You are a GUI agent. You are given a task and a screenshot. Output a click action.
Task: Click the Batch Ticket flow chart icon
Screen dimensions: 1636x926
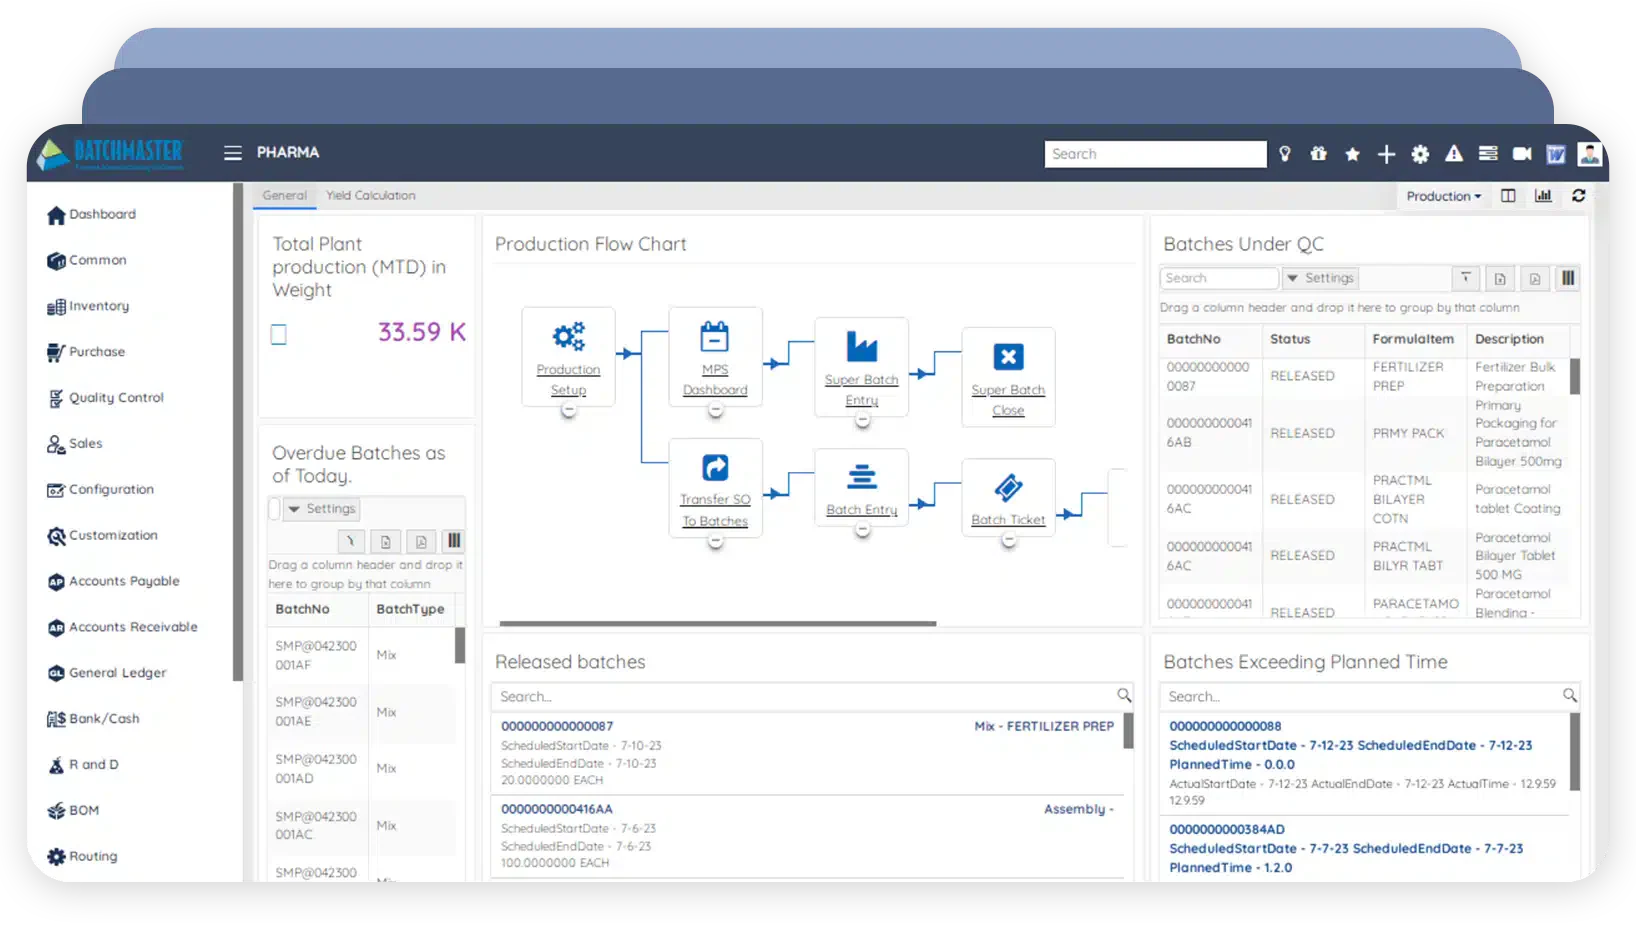click(x=1008, y=487)
